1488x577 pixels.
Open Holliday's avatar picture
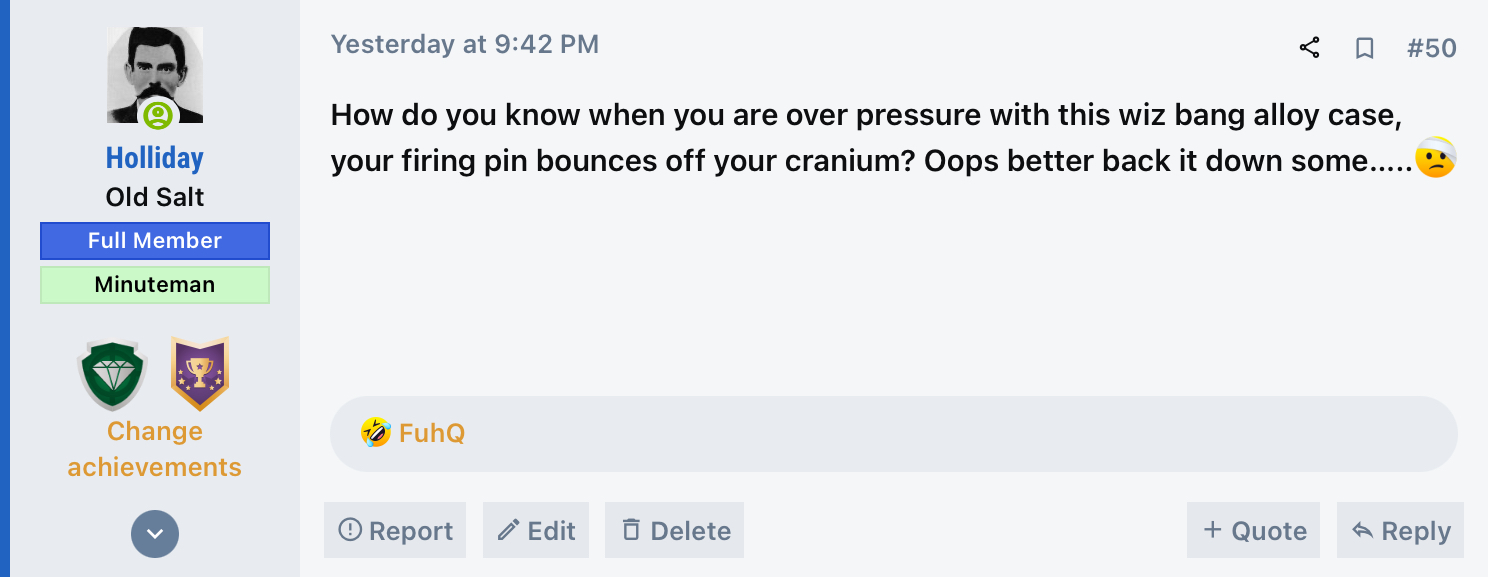click(x=155, y=75)
